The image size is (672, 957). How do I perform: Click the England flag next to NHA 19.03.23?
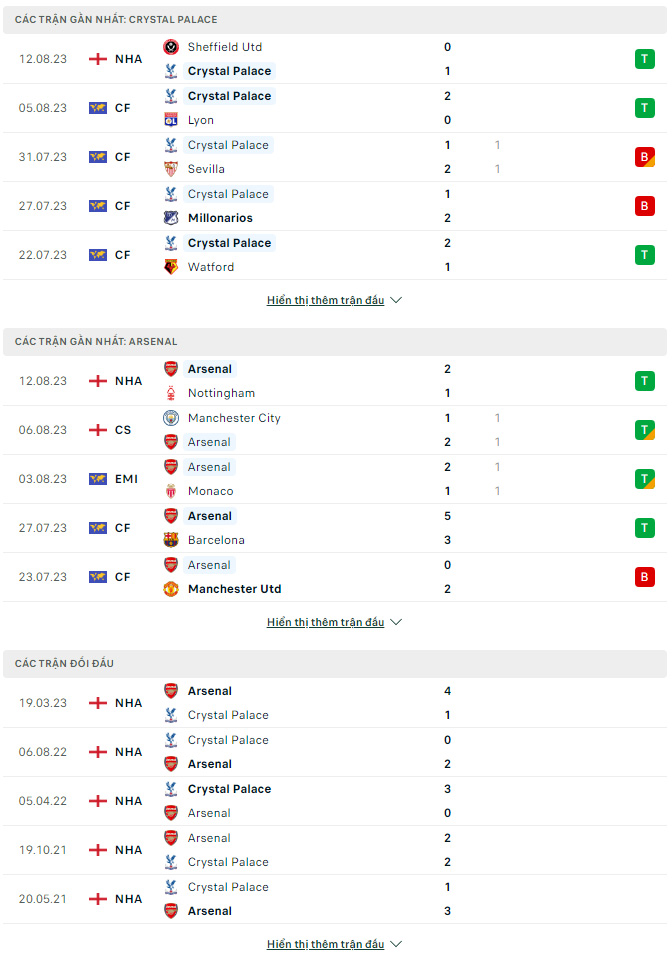[98, 703]
